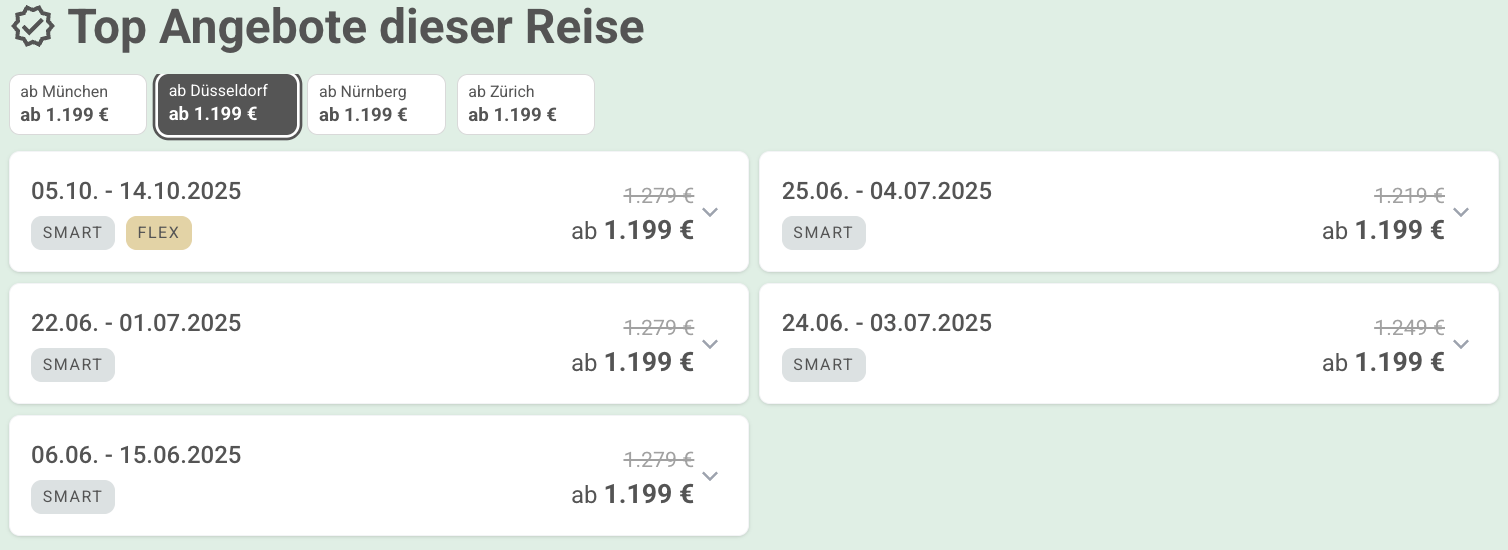Select the ab München departure tab
Image resolution: width=1508 pixels, height=550 pixels.
78,104
